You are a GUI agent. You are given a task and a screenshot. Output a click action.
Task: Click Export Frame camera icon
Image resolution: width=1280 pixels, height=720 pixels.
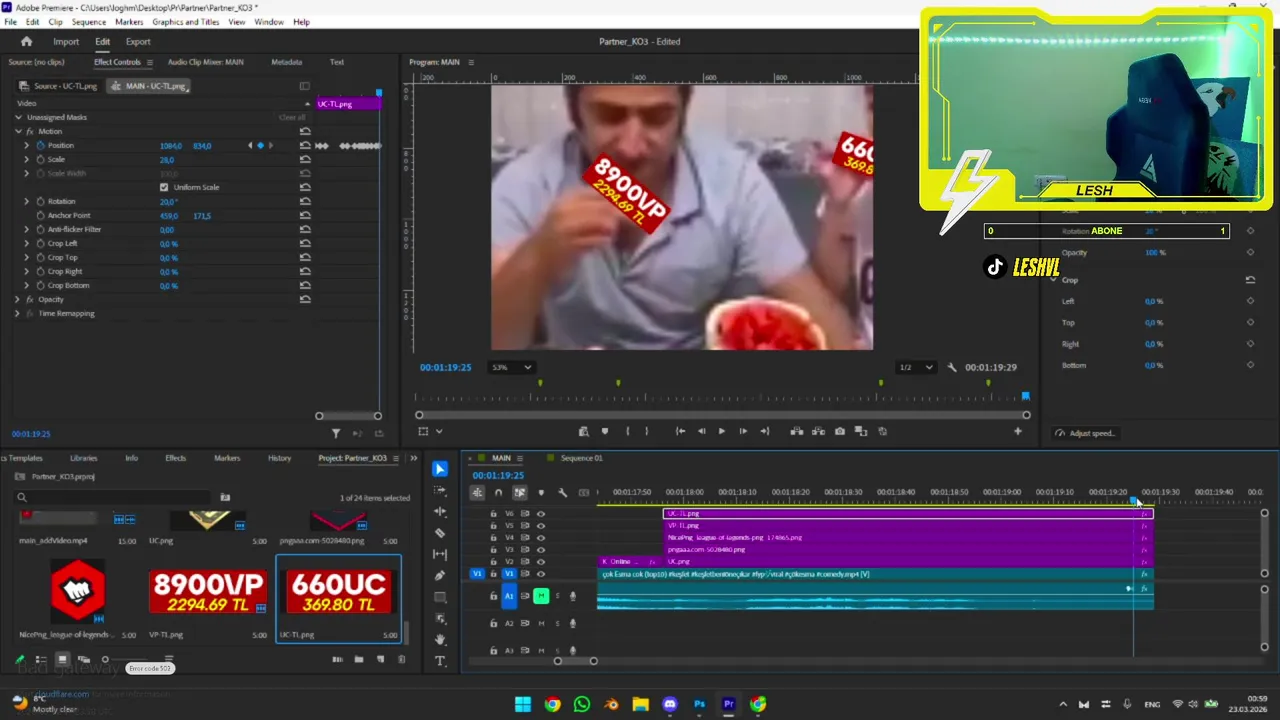(839, 431)
